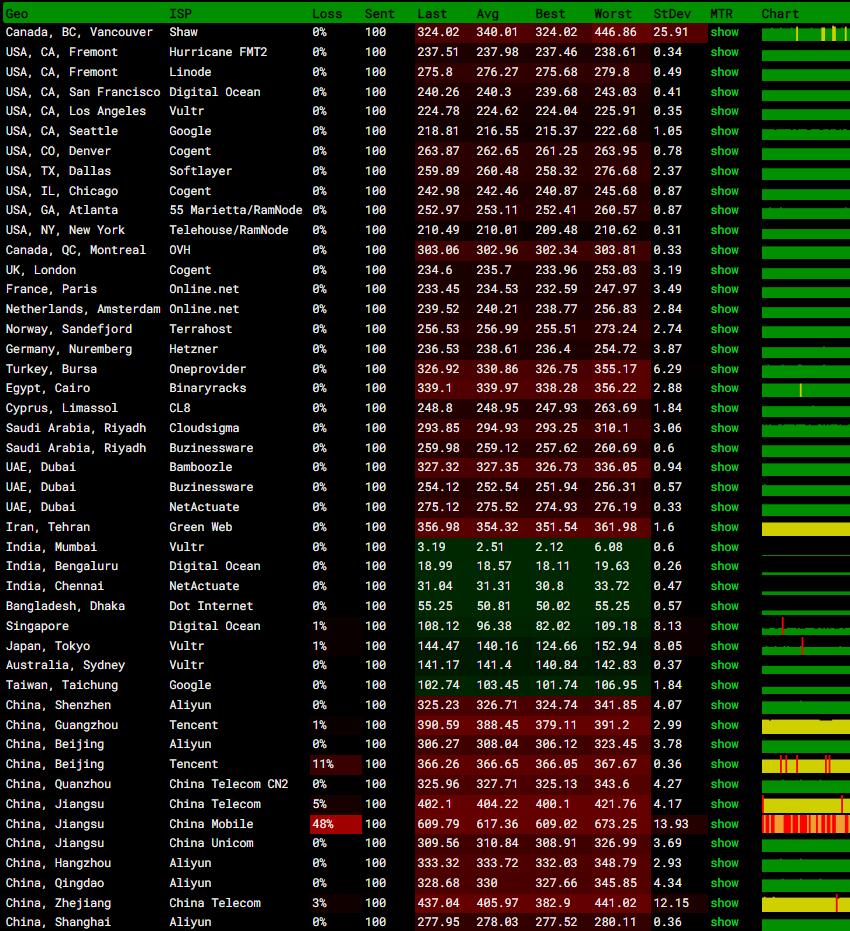The image size is (850, 931).
Task: Open 'show' for Tokyo Vultr row
Action: pyautogui.click(x=724, y=646)
